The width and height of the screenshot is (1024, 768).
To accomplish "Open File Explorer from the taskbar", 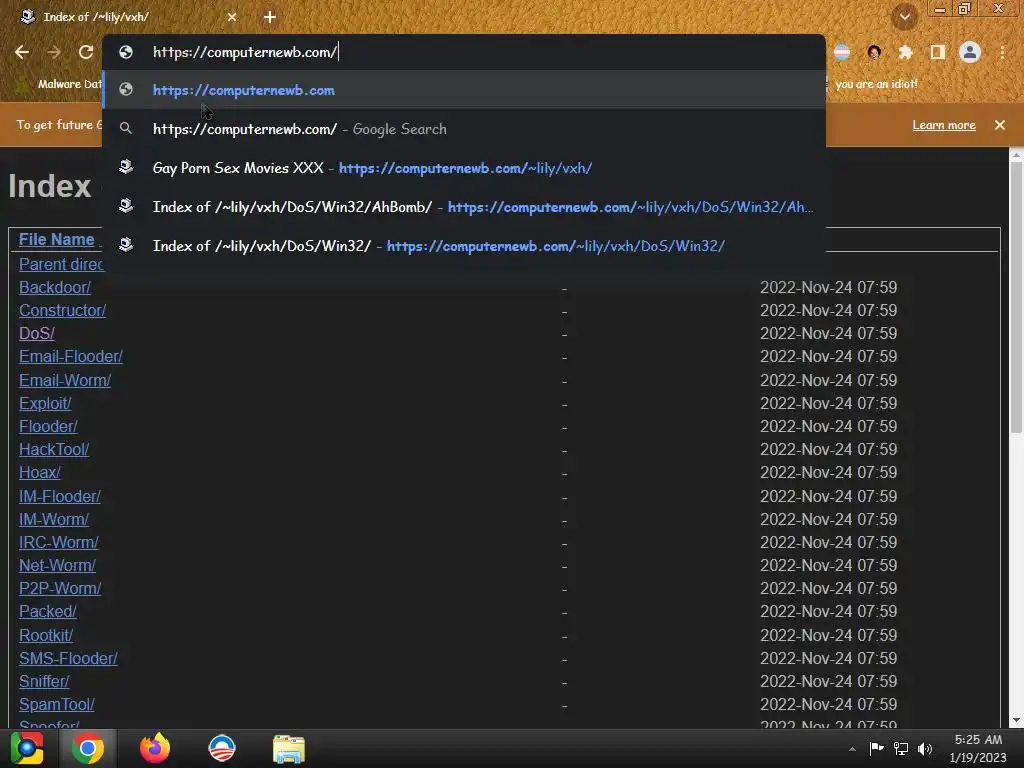I will point(289,748).
